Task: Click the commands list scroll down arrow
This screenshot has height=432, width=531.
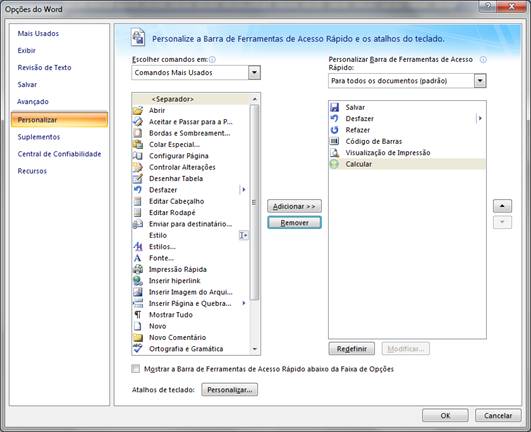Action: click(x=255, y=349)
